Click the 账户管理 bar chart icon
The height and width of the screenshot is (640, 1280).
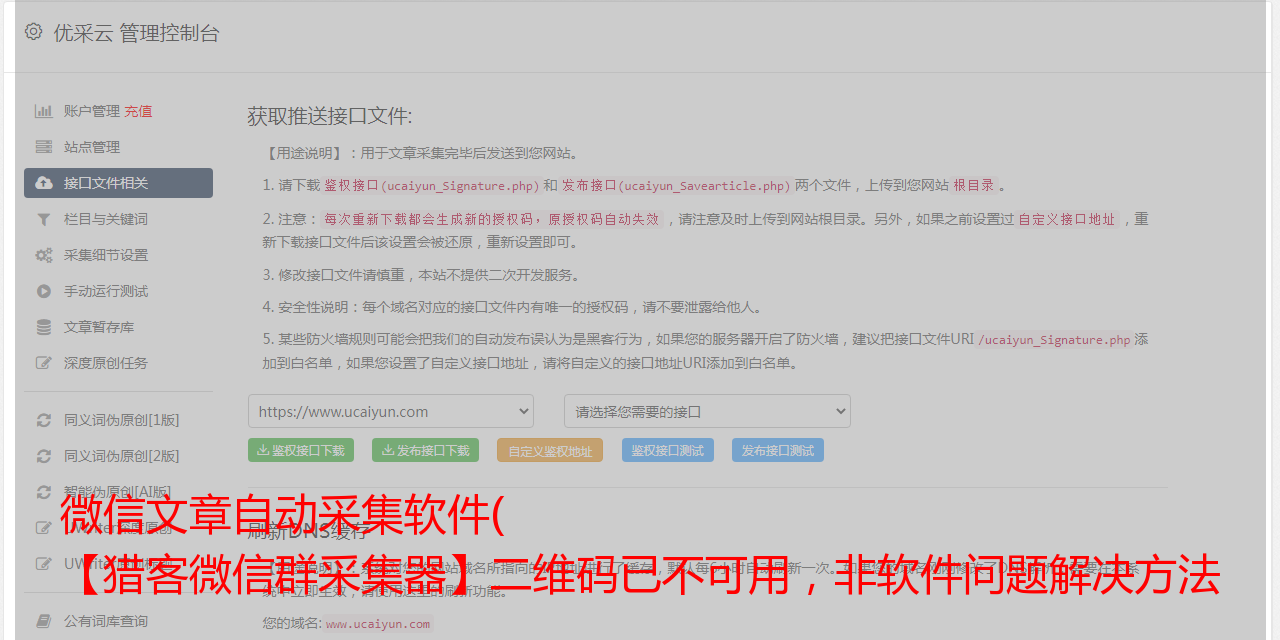(44, 111)
